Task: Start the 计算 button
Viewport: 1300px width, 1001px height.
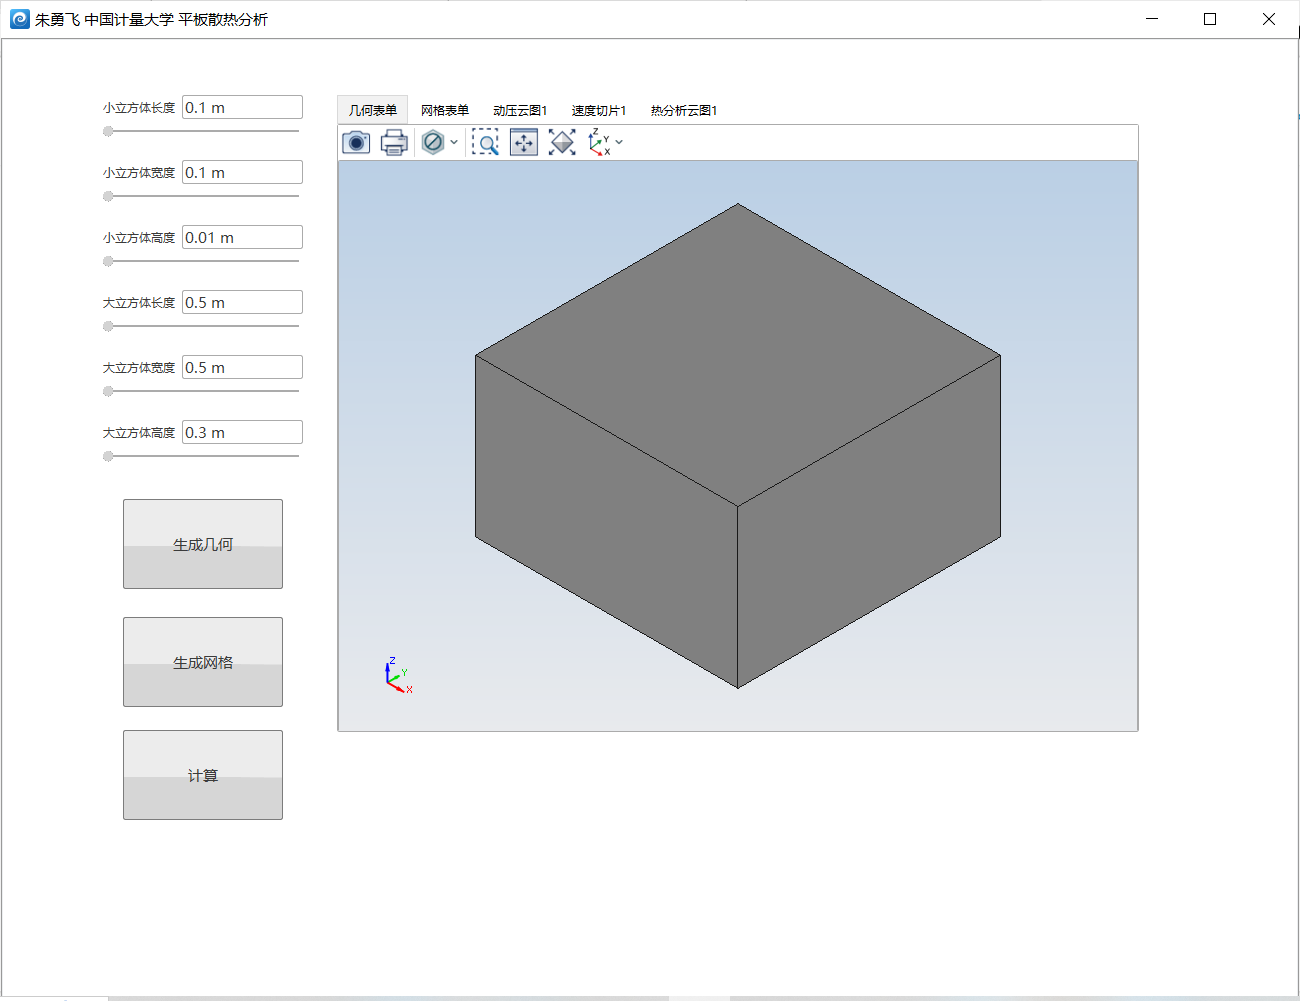Action: 203,775
